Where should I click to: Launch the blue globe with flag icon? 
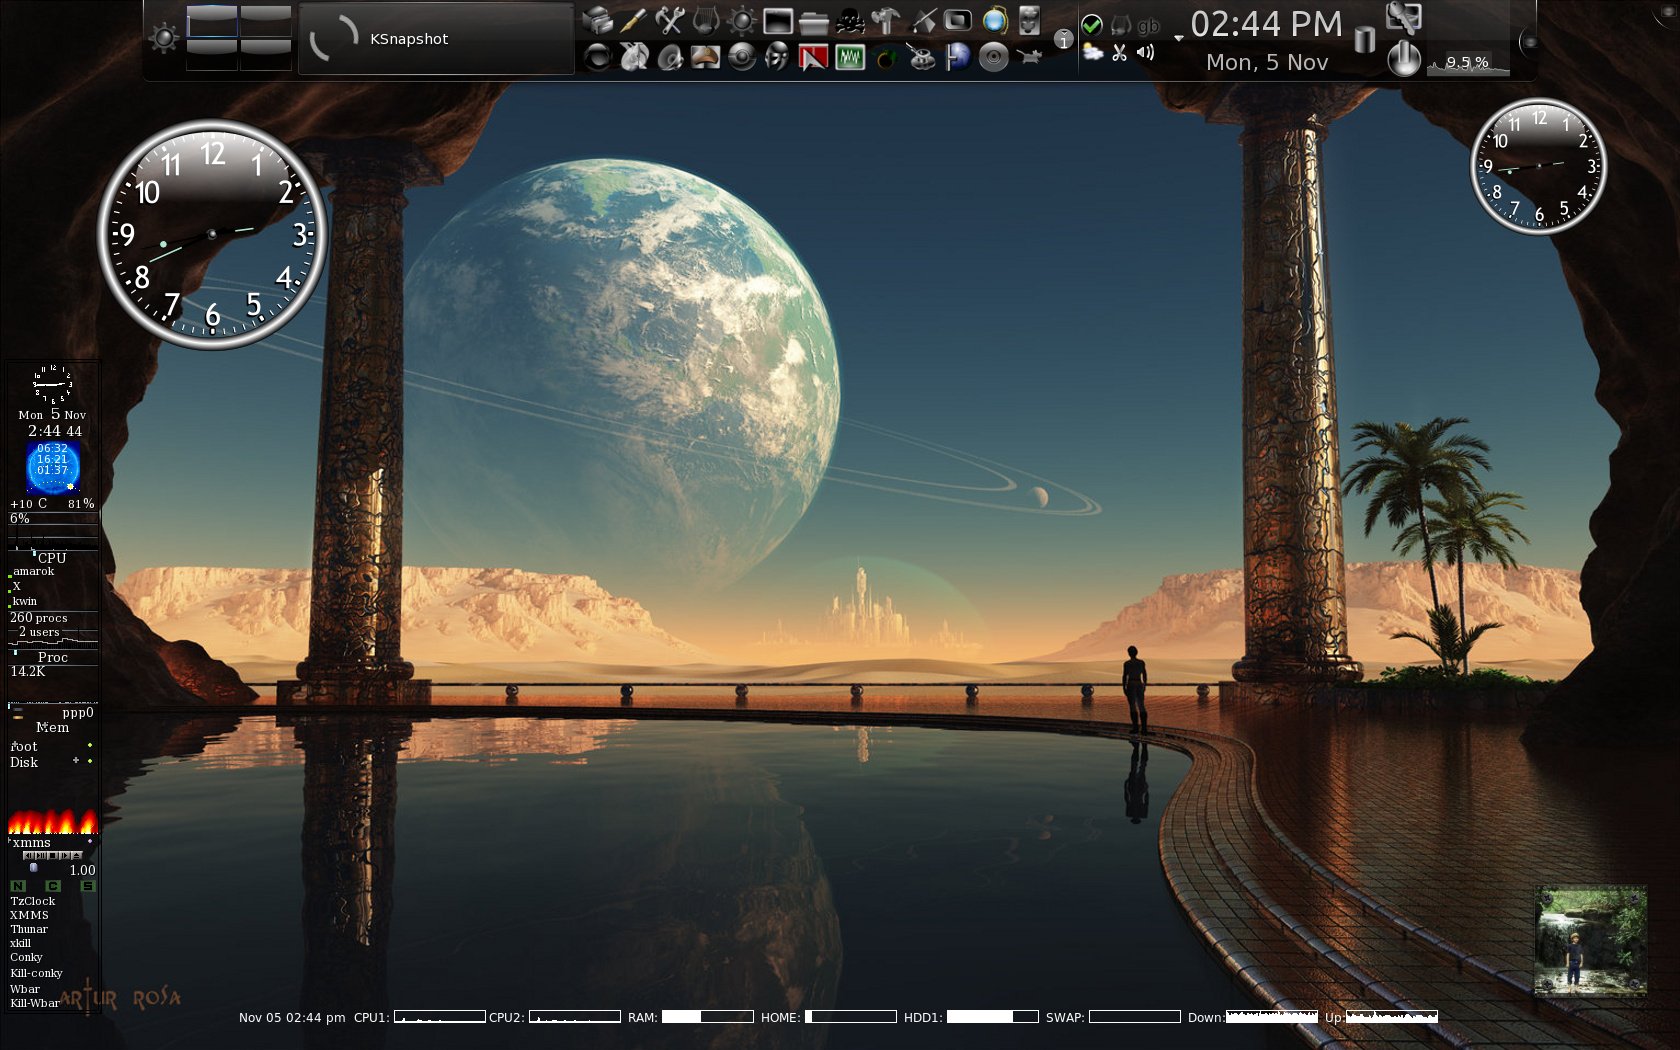pyautogui.click(x=958, y=57)
